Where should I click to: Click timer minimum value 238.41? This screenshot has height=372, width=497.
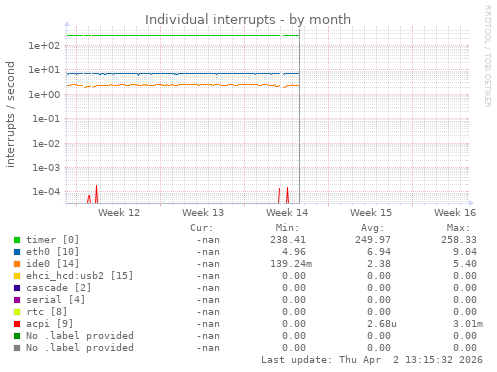[x=288, y=240]
